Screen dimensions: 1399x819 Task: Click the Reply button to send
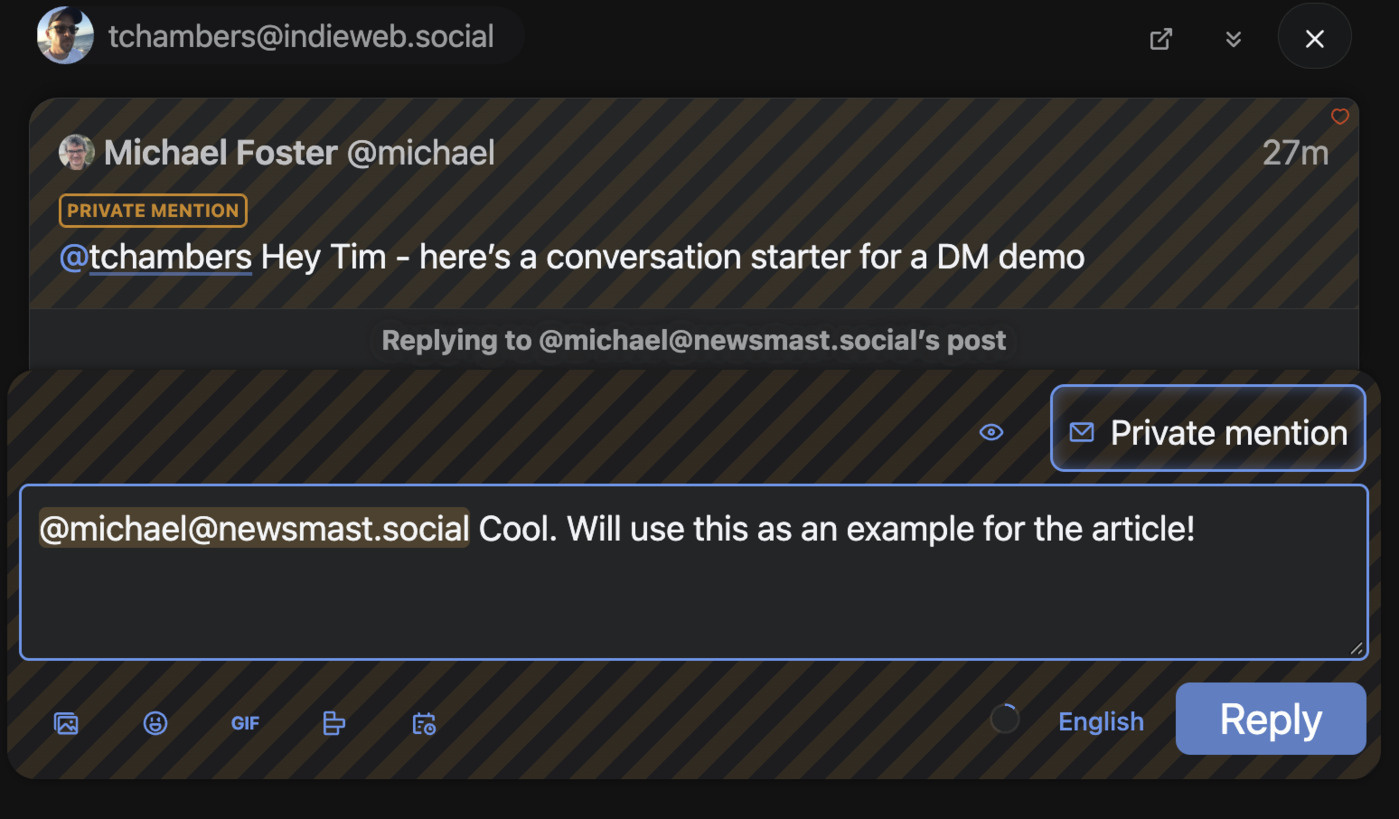[1270, 719]
